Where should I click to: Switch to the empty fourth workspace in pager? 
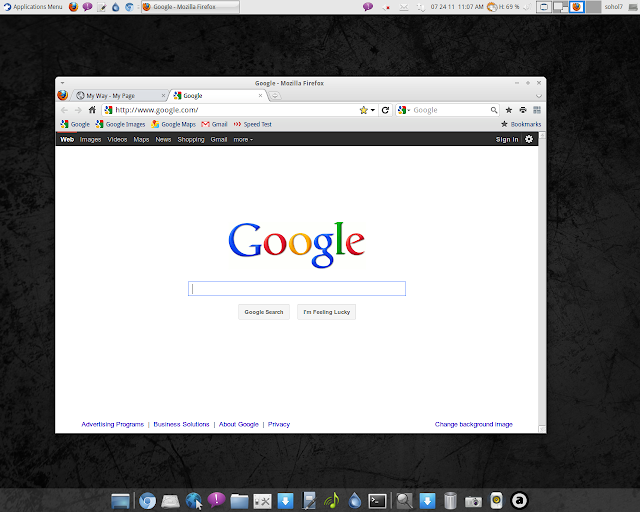click(x=593, y=7)
